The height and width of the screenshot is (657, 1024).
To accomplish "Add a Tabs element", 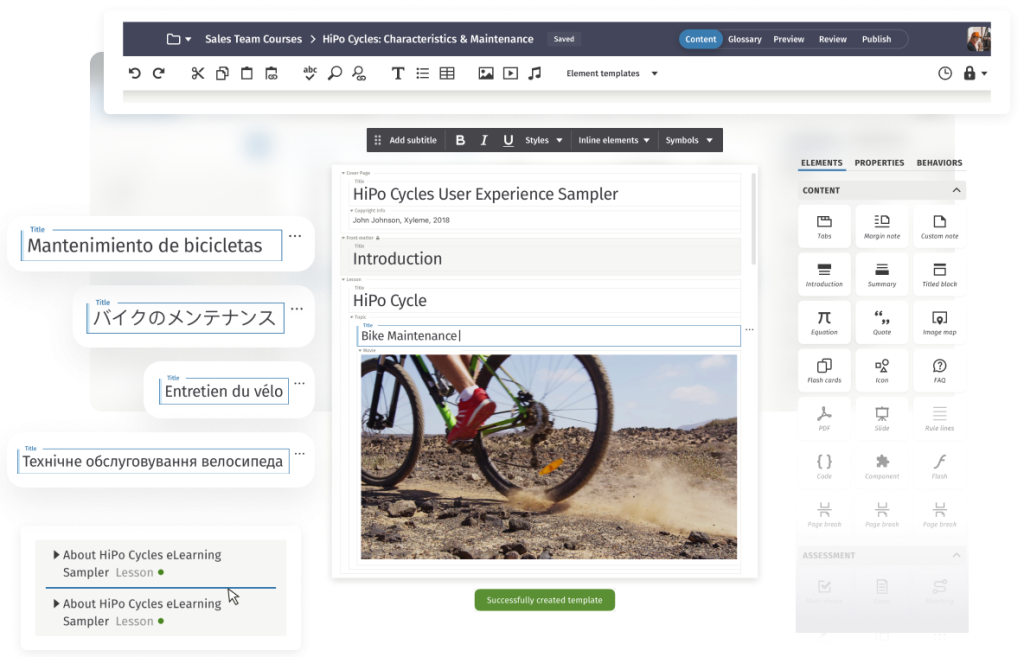I will [824, 226].
